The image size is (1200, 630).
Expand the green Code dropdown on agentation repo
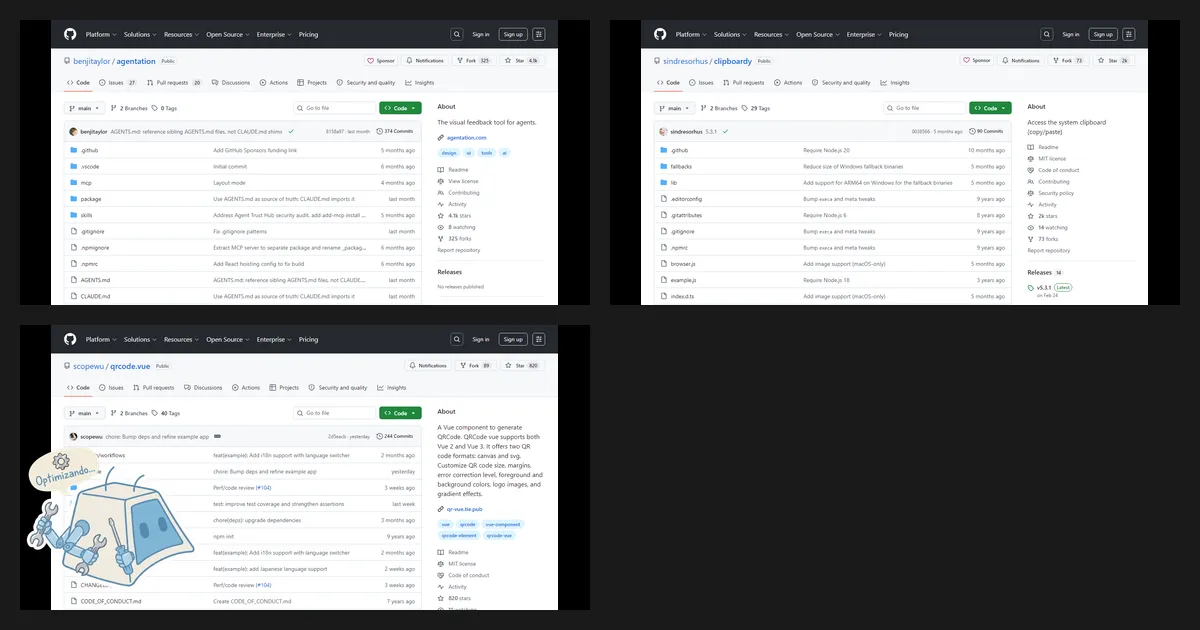tap(400, 108)
